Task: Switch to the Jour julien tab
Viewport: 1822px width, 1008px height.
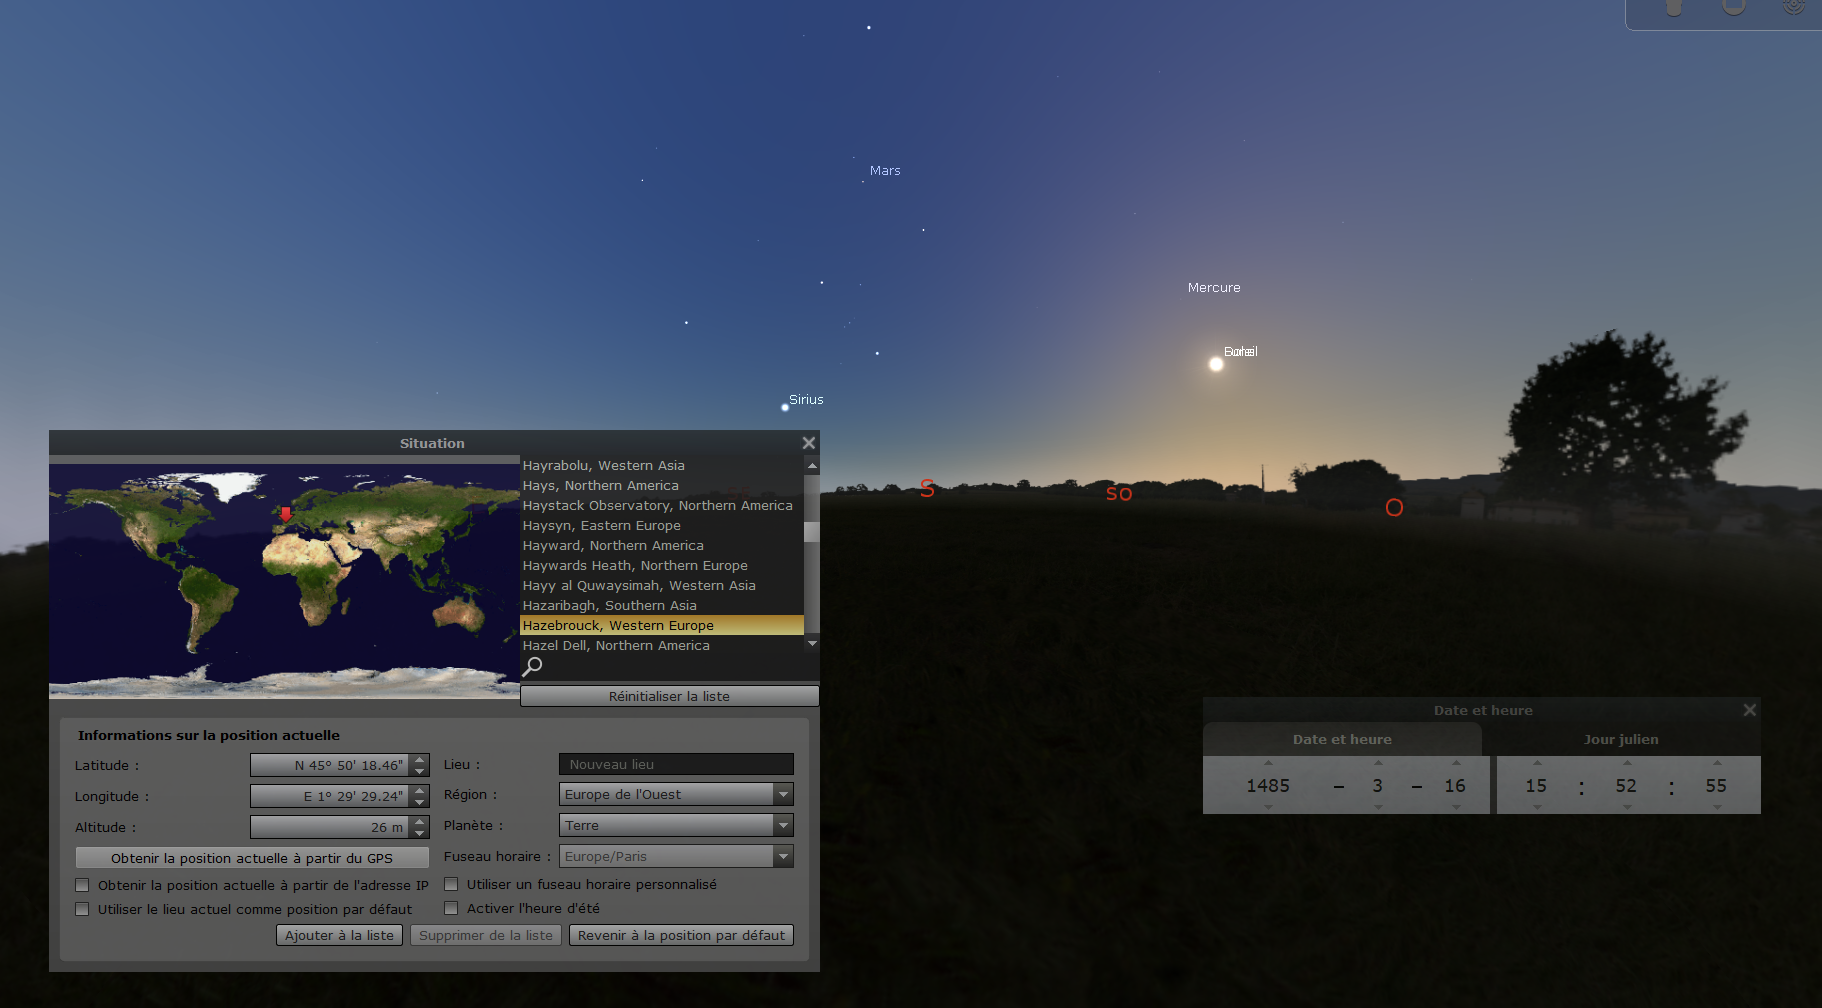Action: click(x=1620, y=739)
